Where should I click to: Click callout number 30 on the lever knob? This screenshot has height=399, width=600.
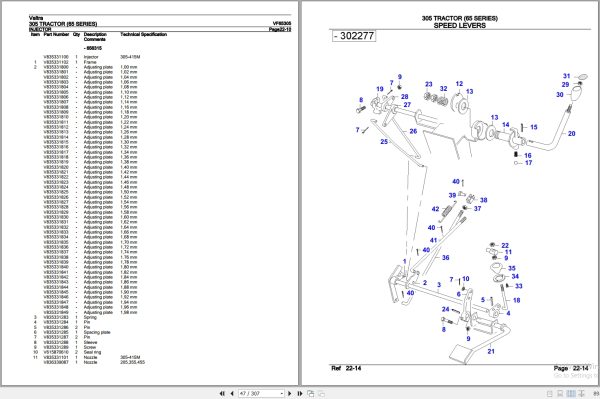pos(560,94)
